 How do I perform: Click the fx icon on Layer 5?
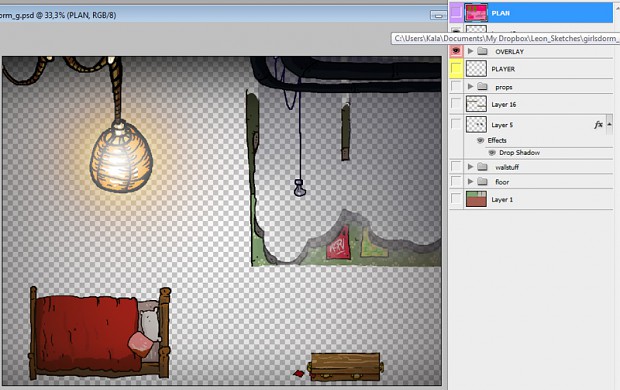598,125
